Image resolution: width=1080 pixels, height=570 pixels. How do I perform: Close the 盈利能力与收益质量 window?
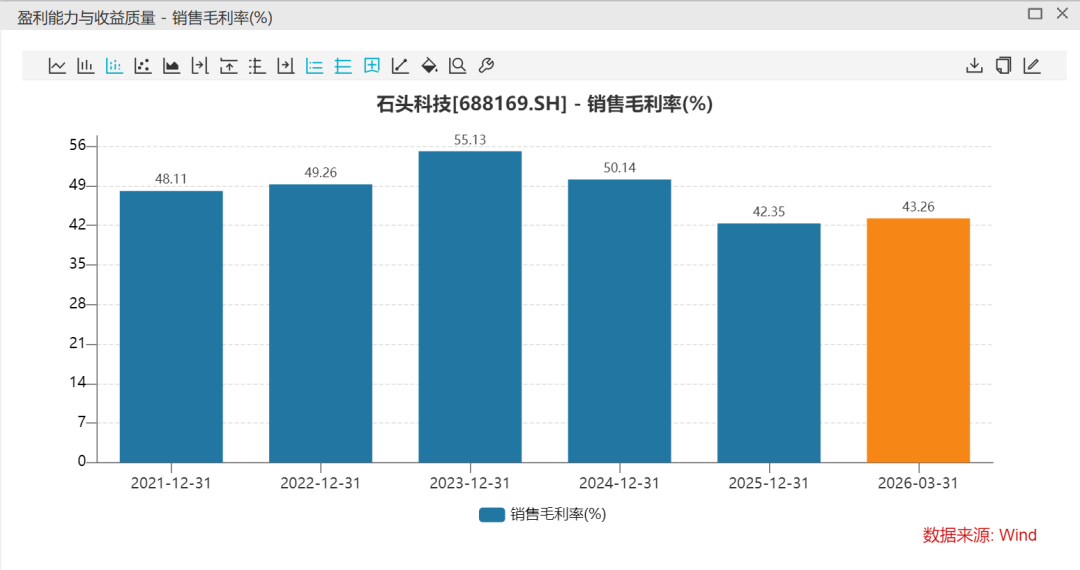pyautogui.click(x=1062, y=14)
